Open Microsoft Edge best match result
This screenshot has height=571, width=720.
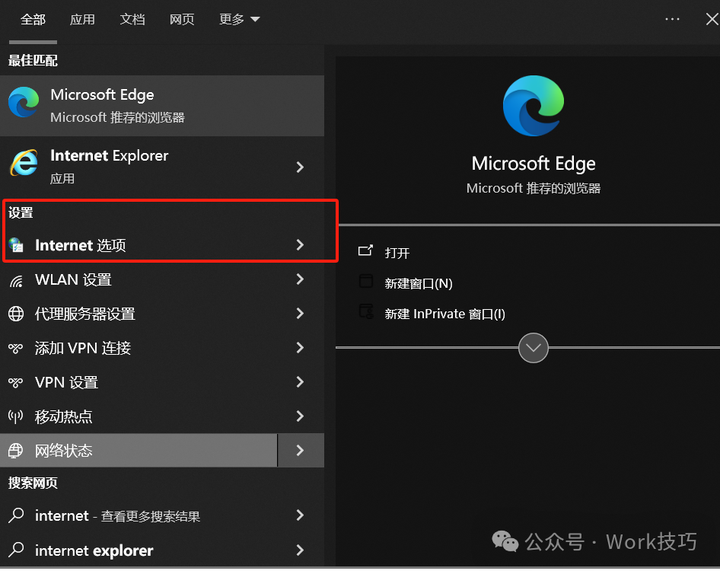(162, 106)
